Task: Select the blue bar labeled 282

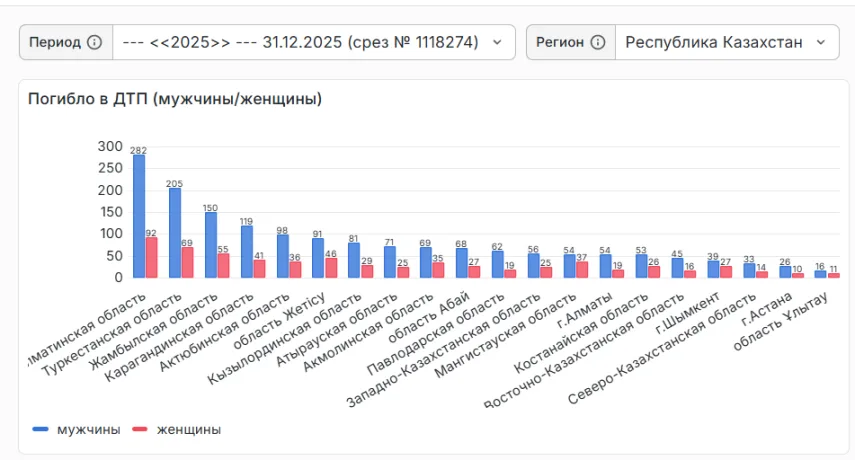Action: [x=139, y=216]
